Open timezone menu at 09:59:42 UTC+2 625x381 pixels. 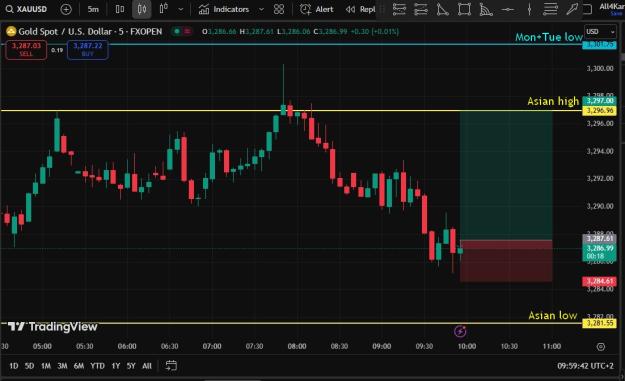(585, 365)
